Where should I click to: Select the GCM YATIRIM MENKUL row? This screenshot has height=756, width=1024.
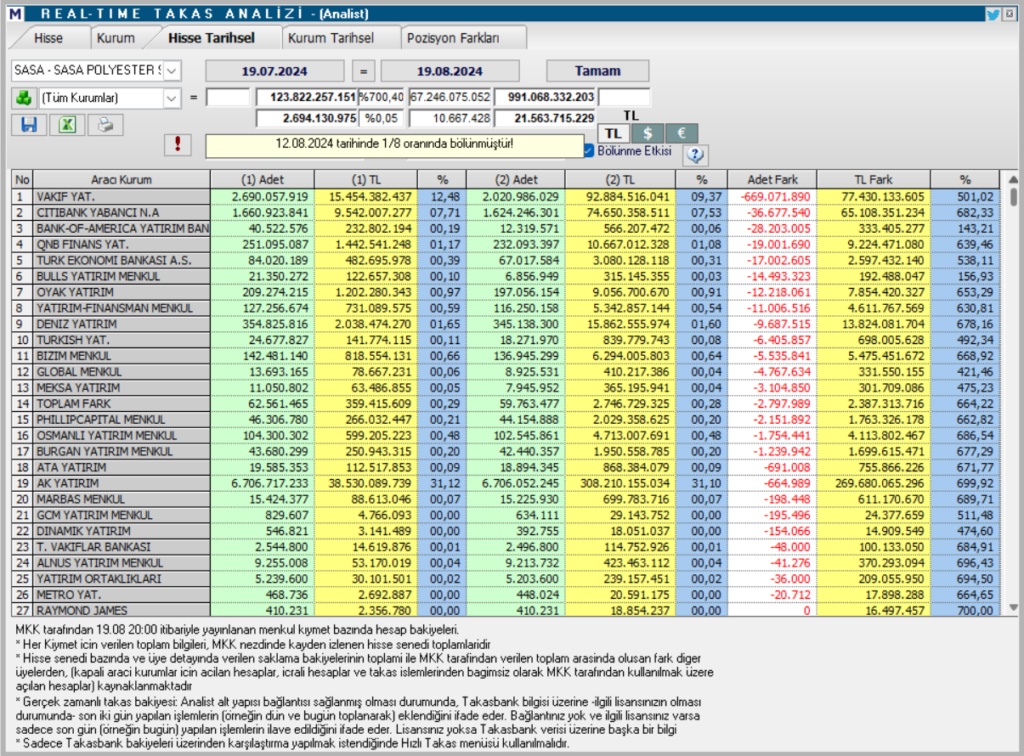pos(506,515)
